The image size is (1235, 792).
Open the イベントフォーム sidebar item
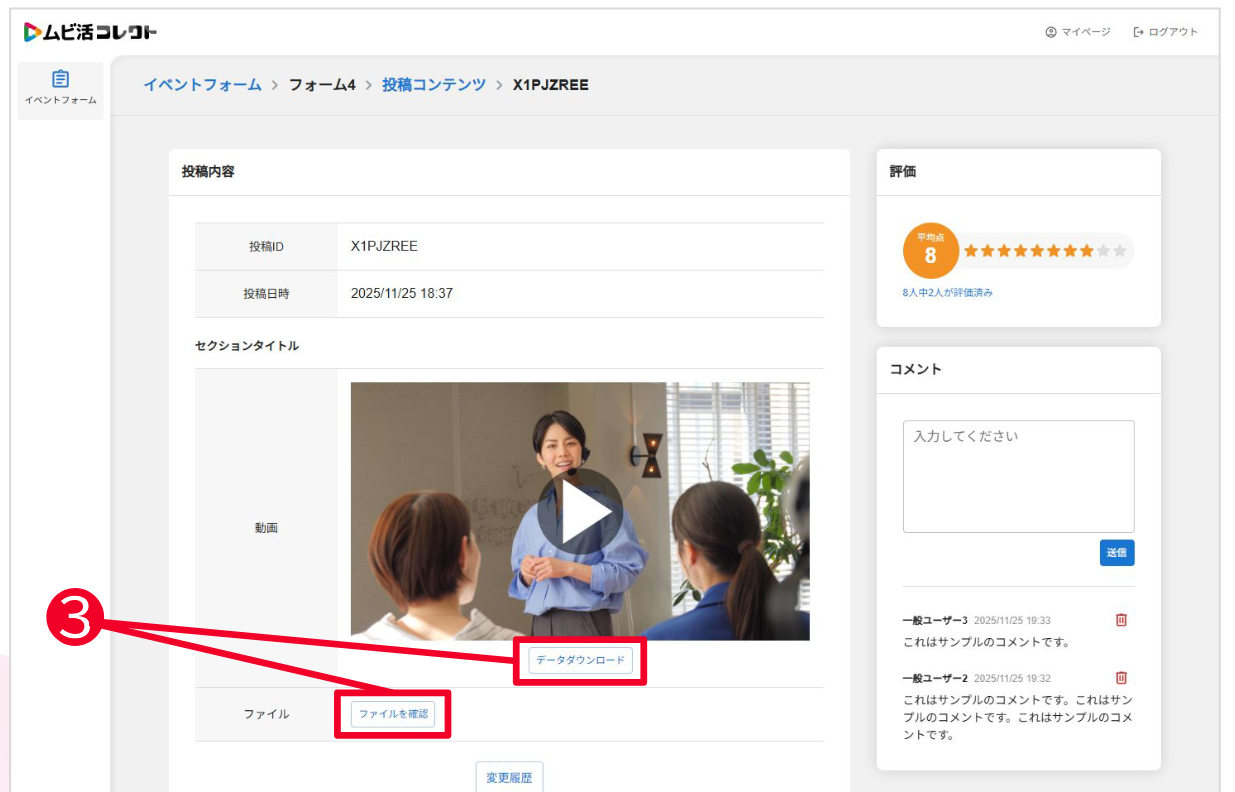pyautogui.click(x=60, y=88)
